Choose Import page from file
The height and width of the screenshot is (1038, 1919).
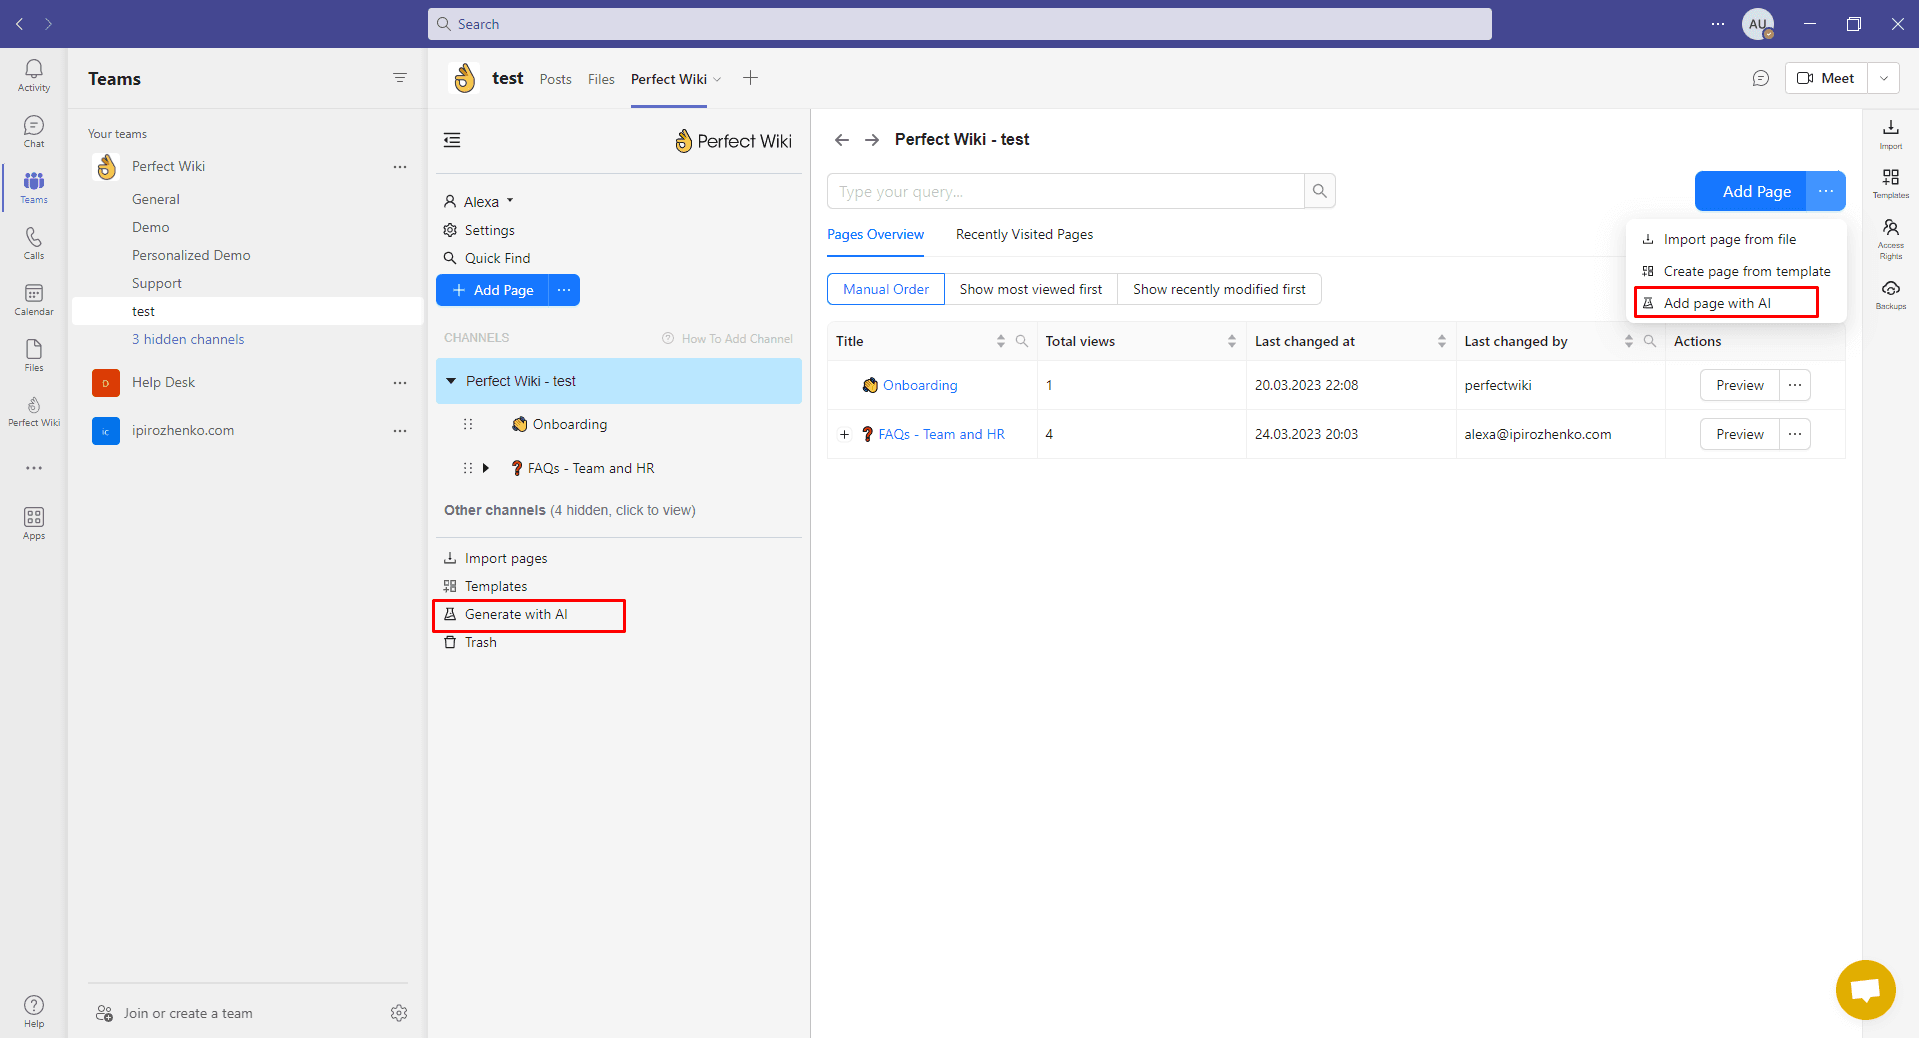(1729, 239)
